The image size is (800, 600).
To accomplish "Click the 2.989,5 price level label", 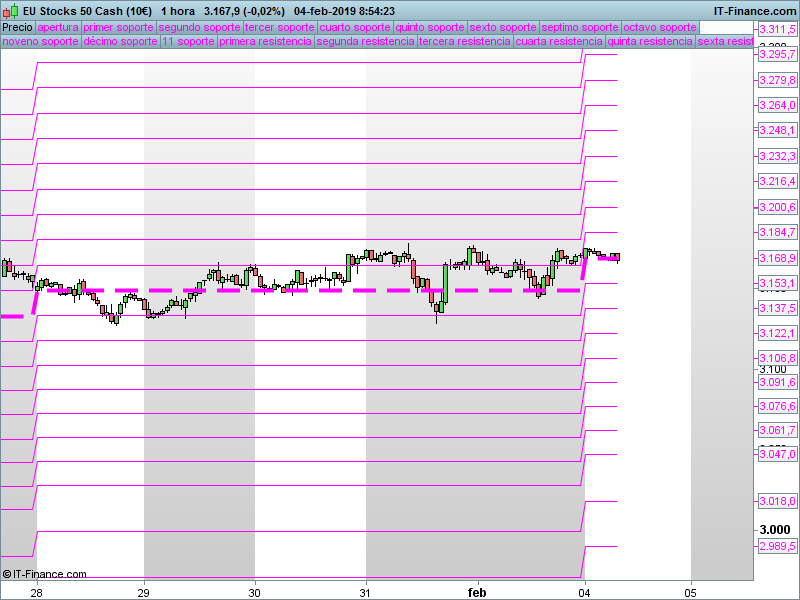I will (777, 546).
